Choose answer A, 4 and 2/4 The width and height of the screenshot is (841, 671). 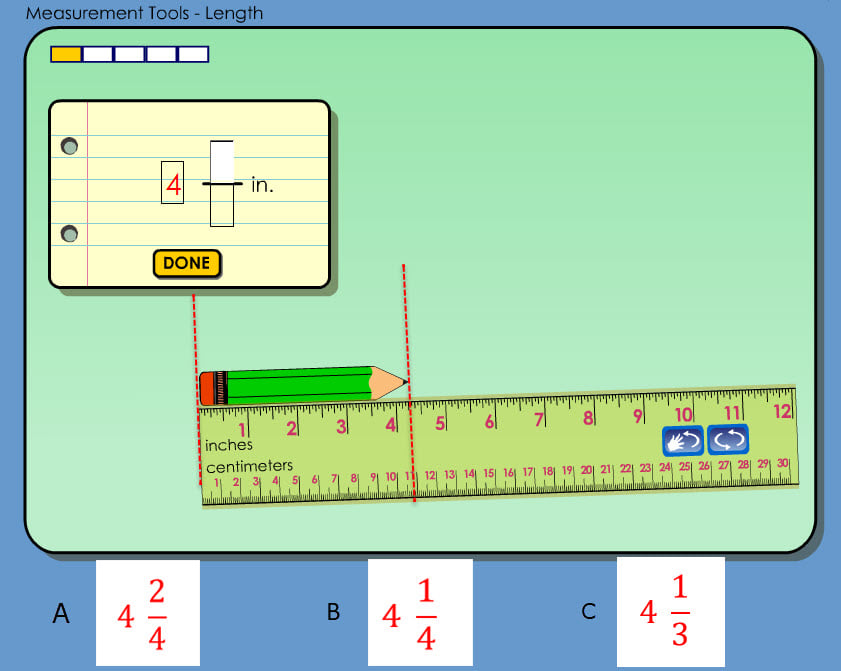(x=147, y=613)
